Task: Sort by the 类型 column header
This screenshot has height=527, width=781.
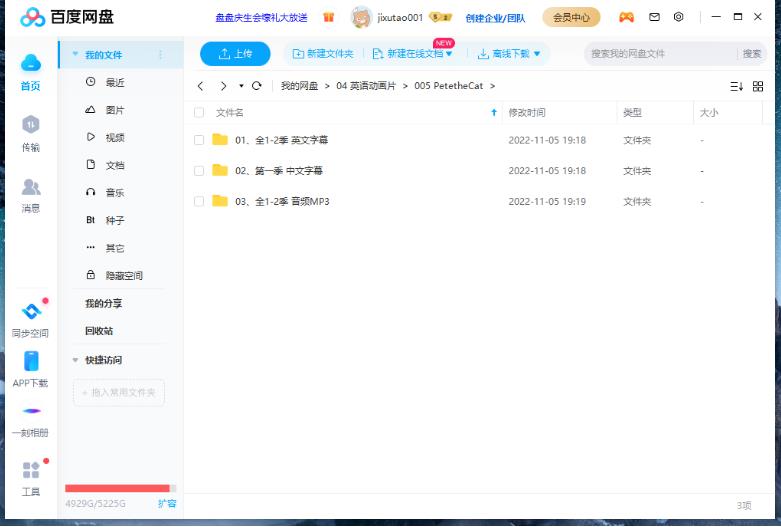Action: pos(633,113)
